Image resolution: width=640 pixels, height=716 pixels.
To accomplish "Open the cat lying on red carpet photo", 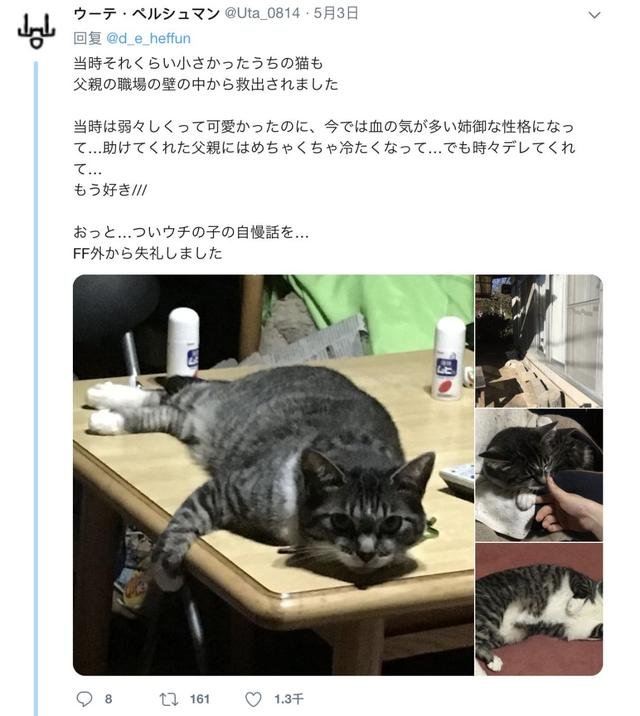I will click(539, 609).
